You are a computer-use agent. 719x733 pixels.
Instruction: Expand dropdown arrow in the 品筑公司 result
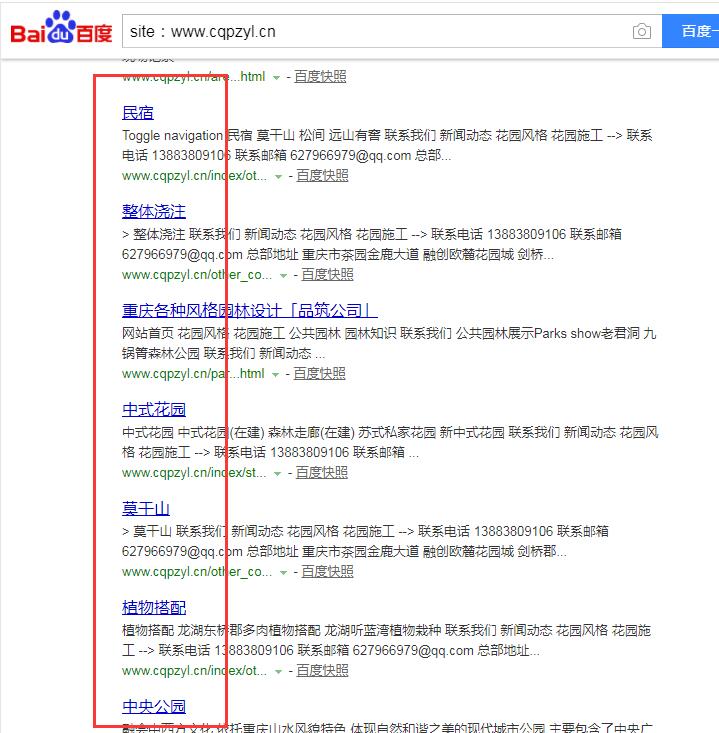coord(275,375)
